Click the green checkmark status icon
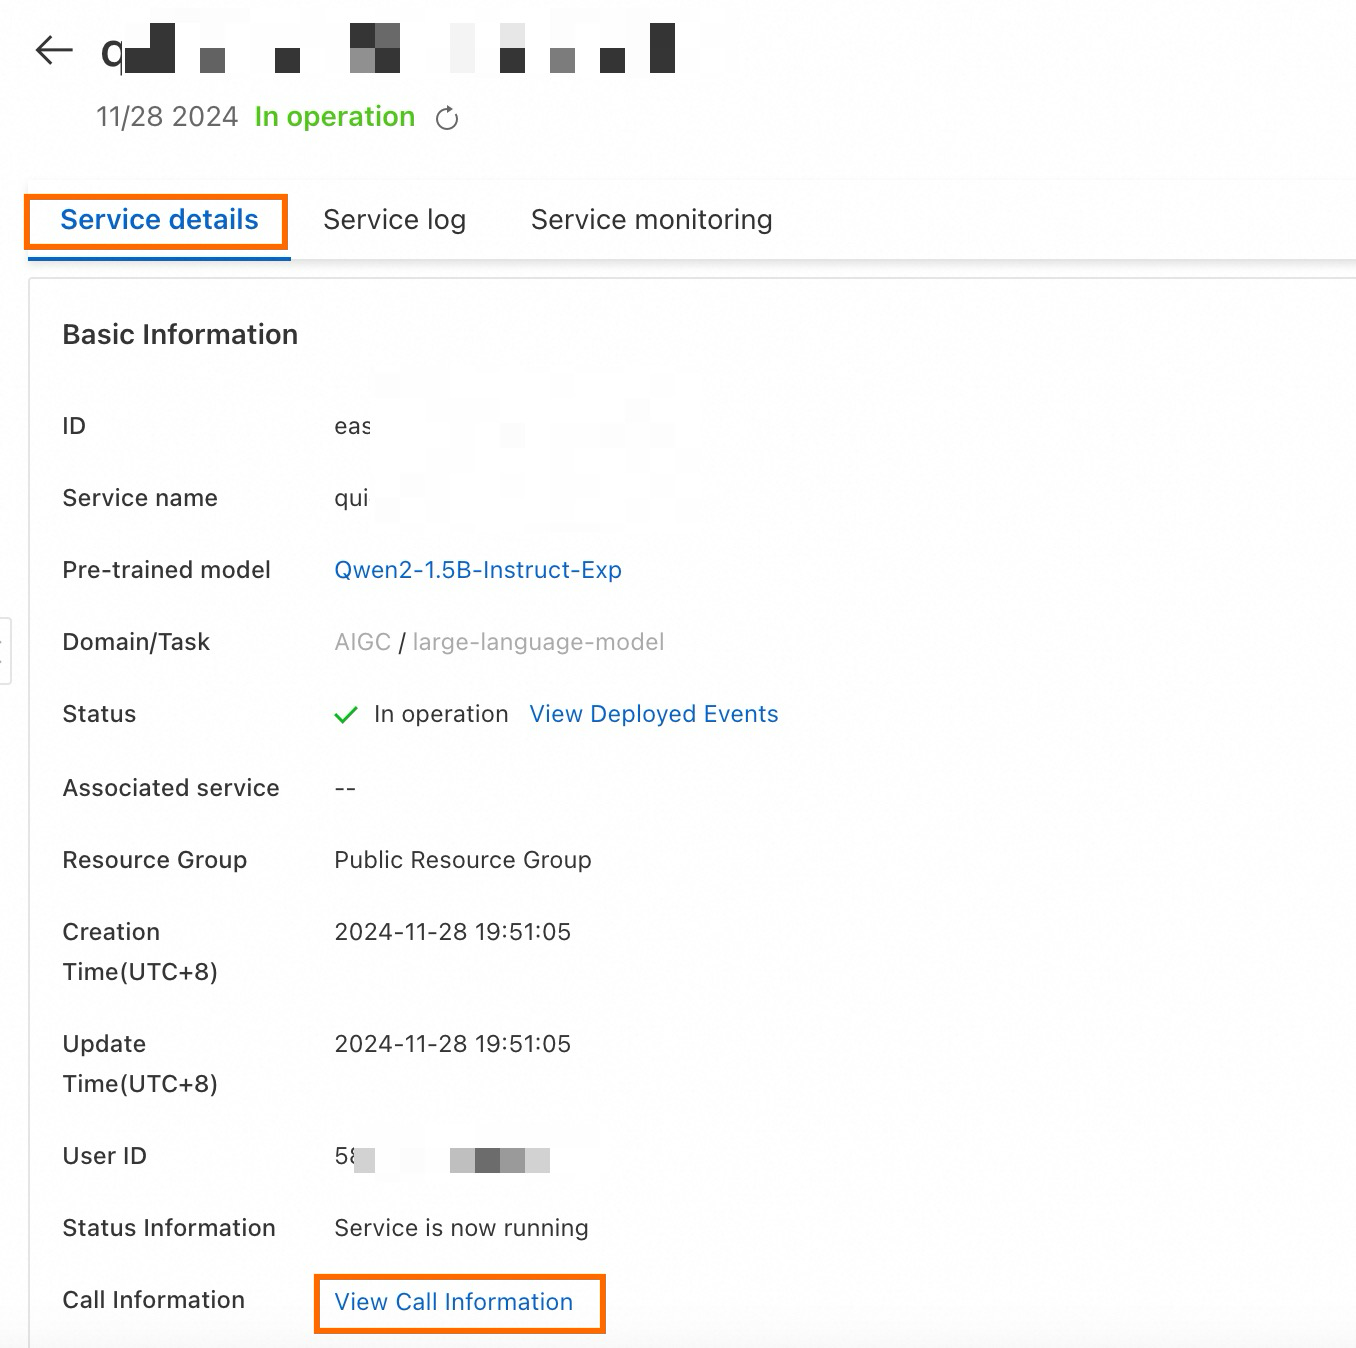1356x1348 pixels. (x=346, y=715)
